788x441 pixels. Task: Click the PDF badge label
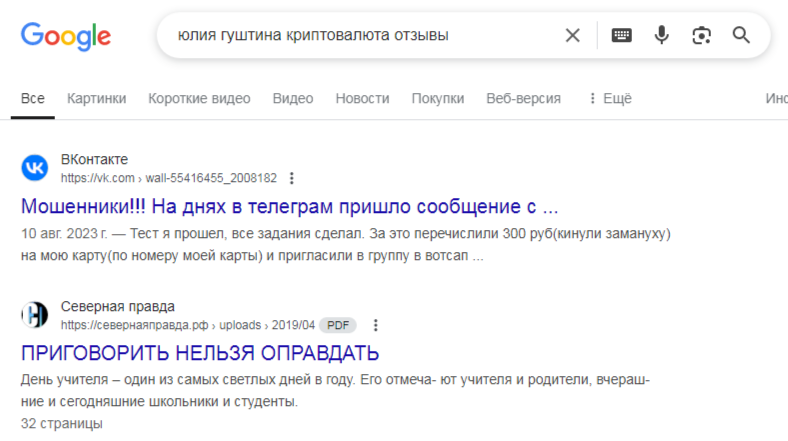[338, 325]
